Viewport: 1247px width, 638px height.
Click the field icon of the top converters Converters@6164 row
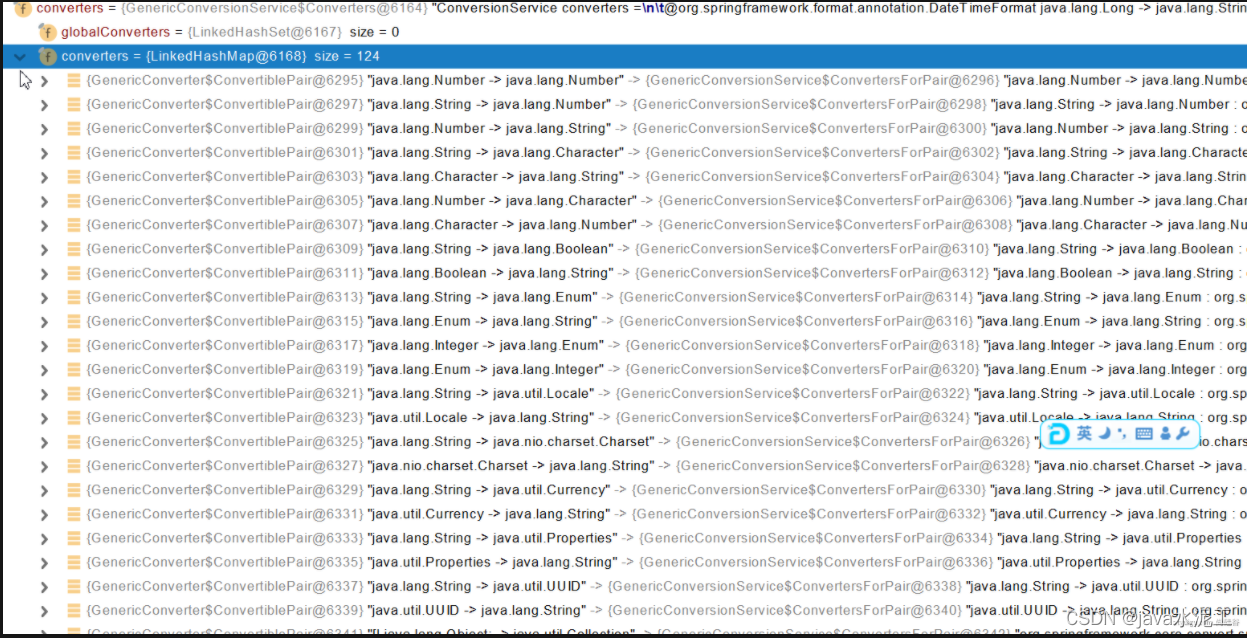click(22, 8)
